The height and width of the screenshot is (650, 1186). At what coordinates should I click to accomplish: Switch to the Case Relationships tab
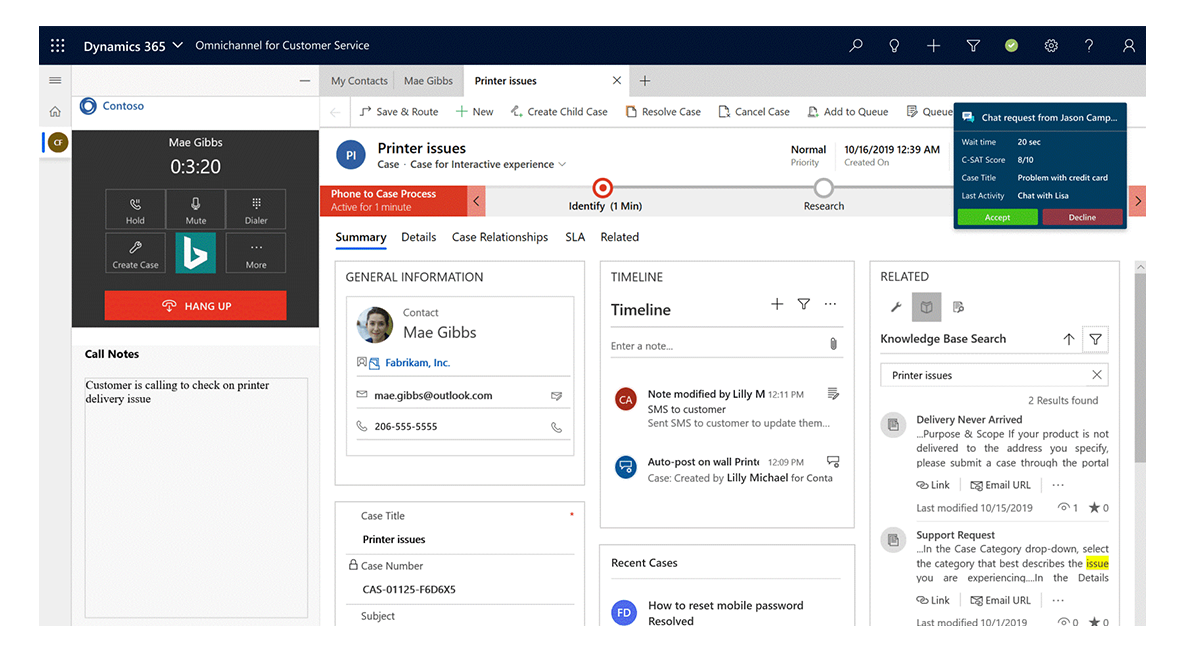click(x=500, y=238)
